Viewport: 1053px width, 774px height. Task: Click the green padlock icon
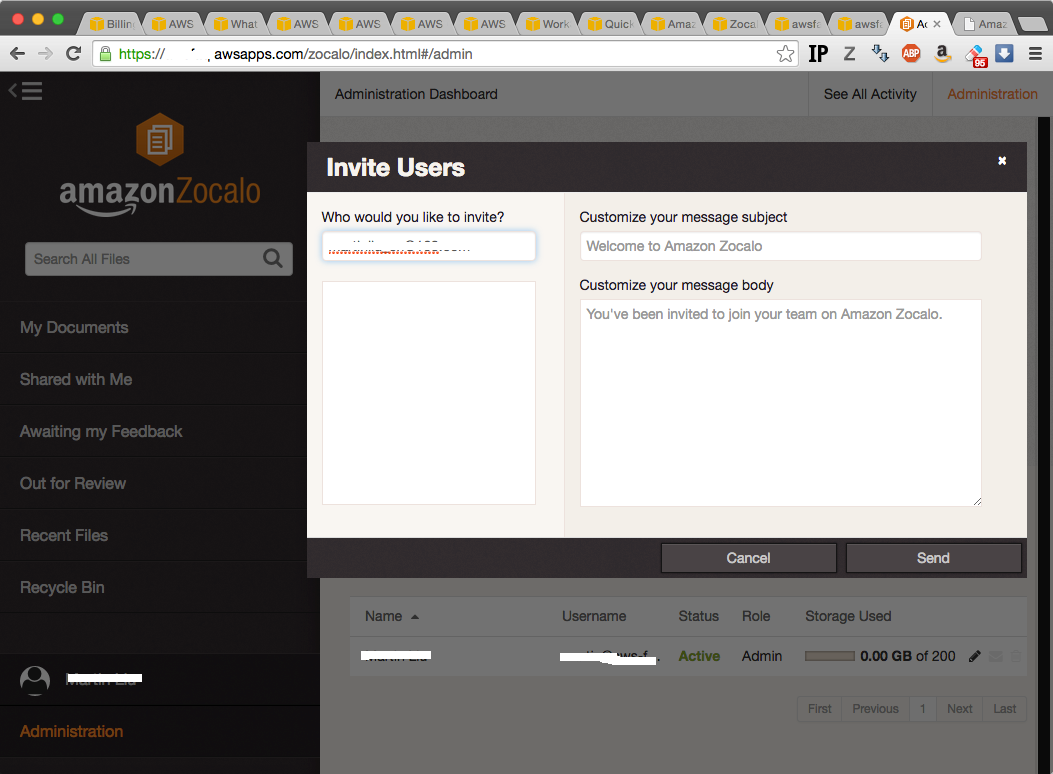coord(105,54)
